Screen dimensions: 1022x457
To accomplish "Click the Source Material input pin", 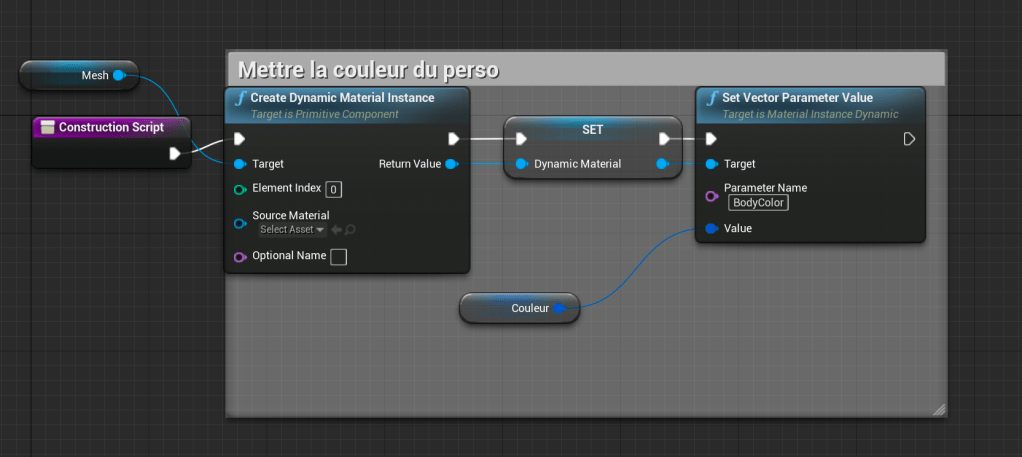I will point(240,224).
